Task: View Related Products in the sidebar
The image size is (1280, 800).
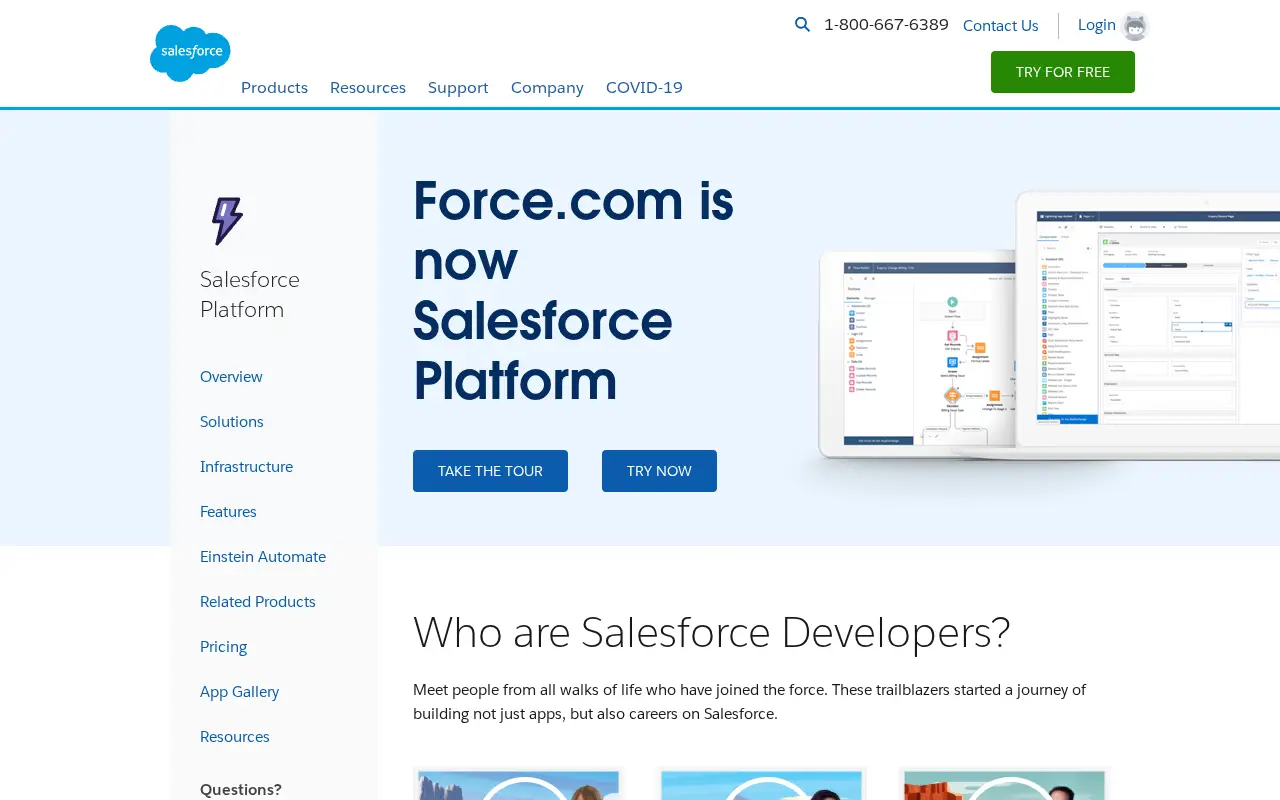Action: 258,602
